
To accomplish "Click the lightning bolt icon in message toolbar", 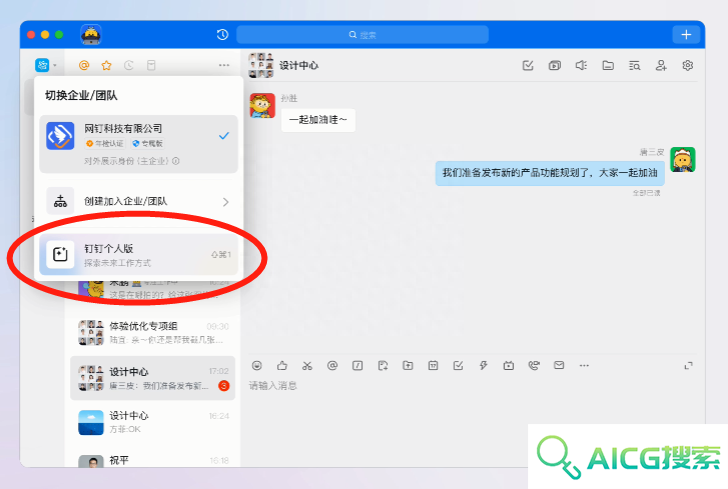I will [x=483, y=365].
